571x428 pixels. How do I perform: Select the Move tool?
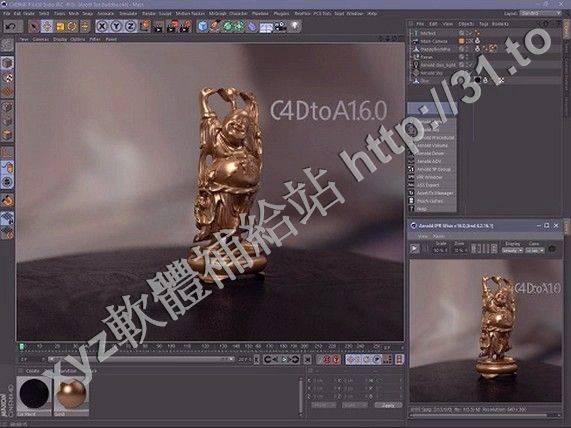click(x=47, y=27)
